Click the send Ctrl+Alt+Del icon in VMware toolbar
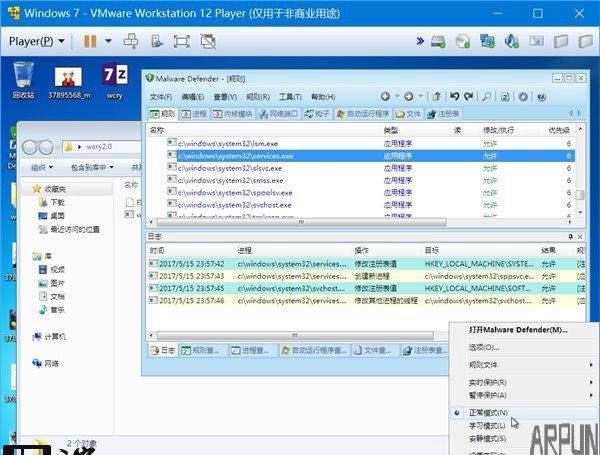 (x=130, y=41)
